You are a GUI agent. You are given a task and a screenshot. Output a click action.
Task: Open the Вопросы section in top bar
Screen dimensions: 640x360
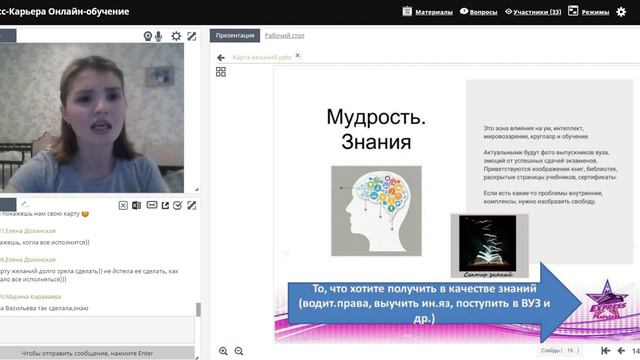[x=483, y=12]
